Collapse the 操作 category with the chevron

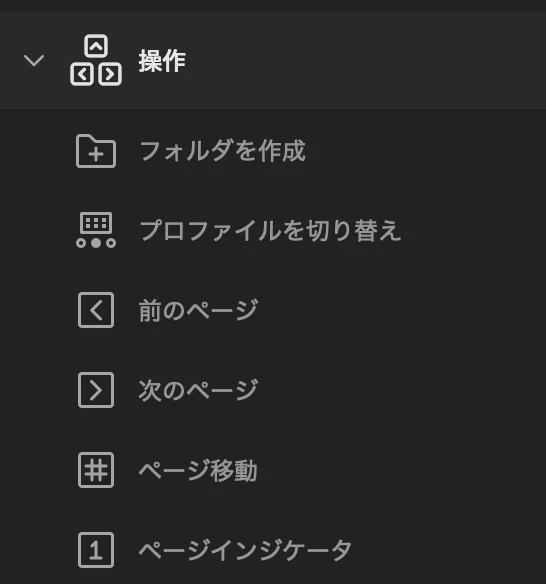tap(34, 60)
